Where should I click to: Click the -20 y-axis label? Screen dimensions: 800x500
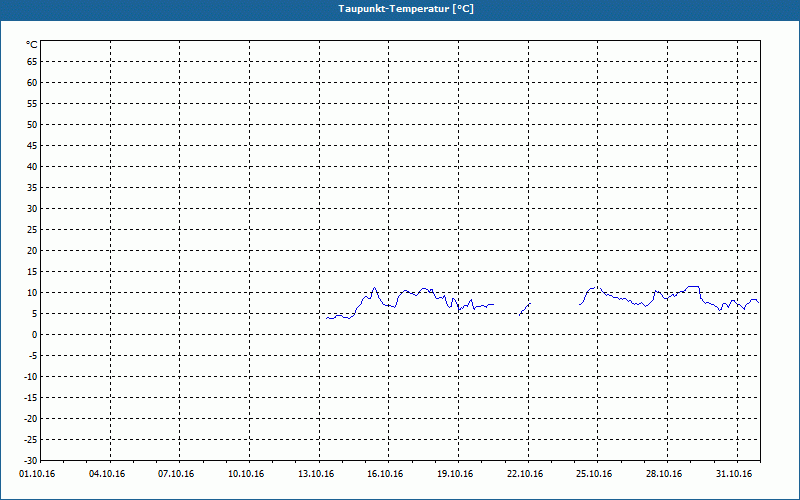click(x=31, y=419)
